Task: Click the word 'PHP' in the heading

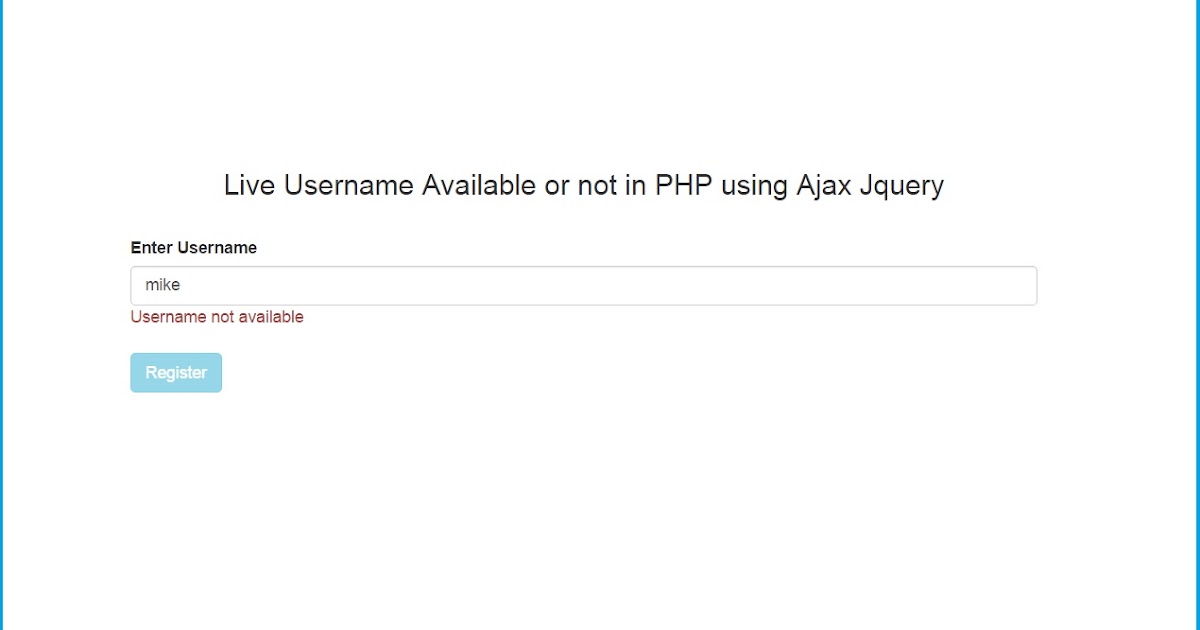Action: (x=683, y=185)
